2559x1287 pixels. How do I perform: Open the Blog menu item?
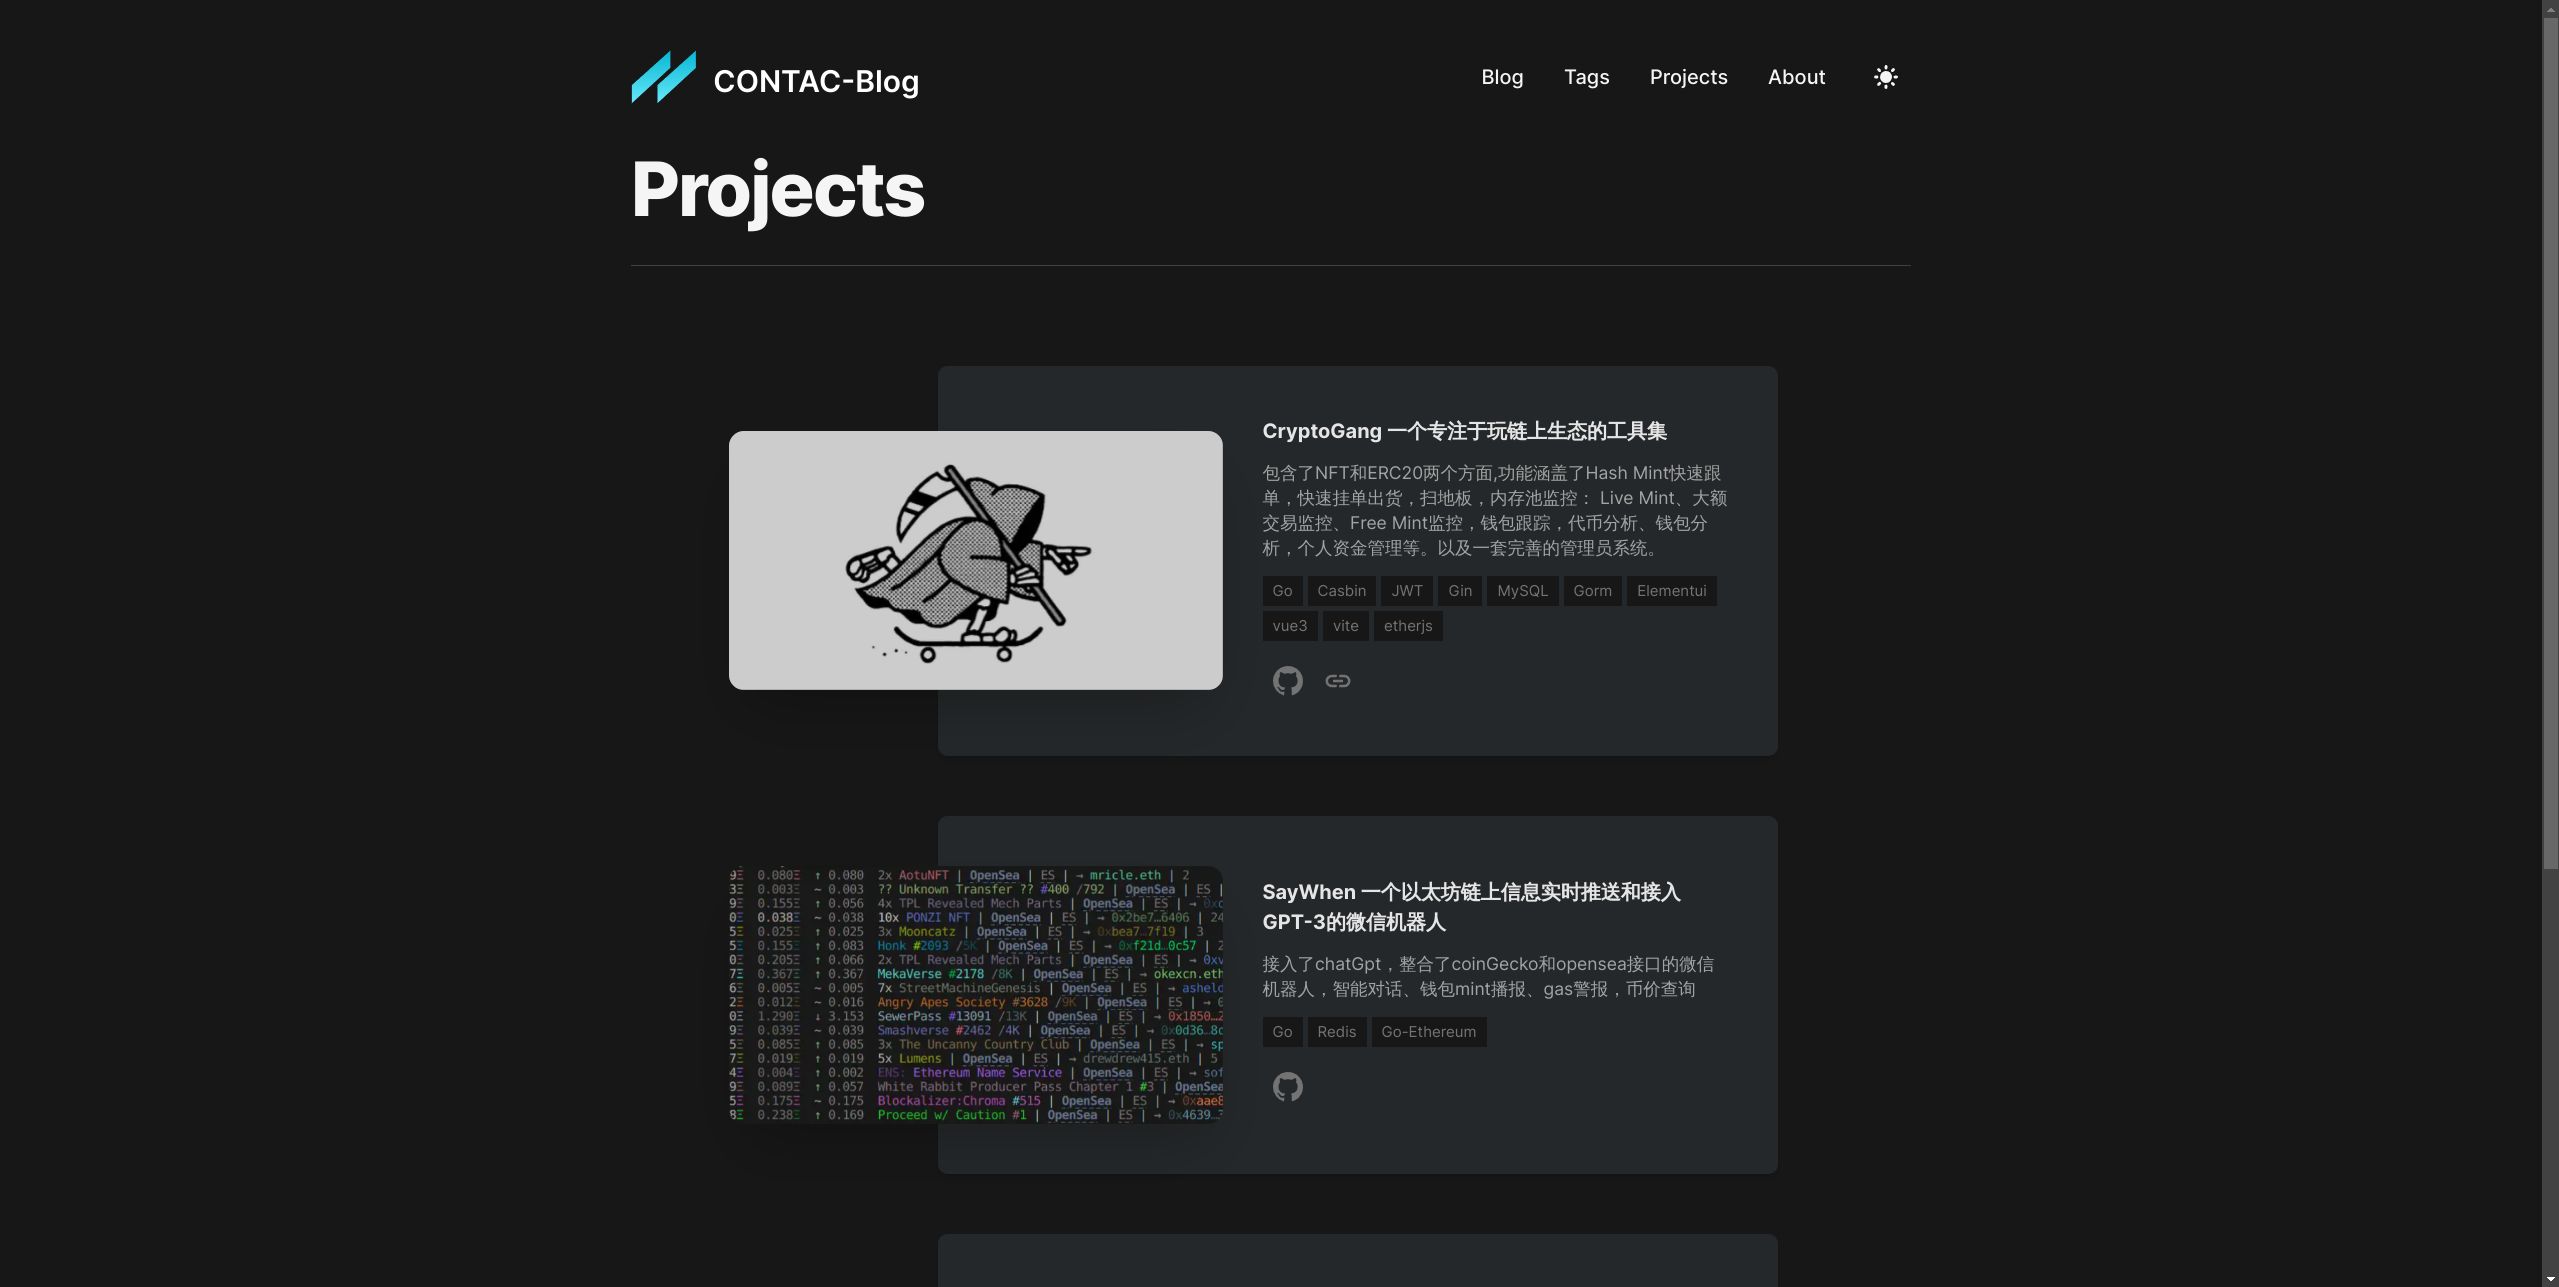1500,77
